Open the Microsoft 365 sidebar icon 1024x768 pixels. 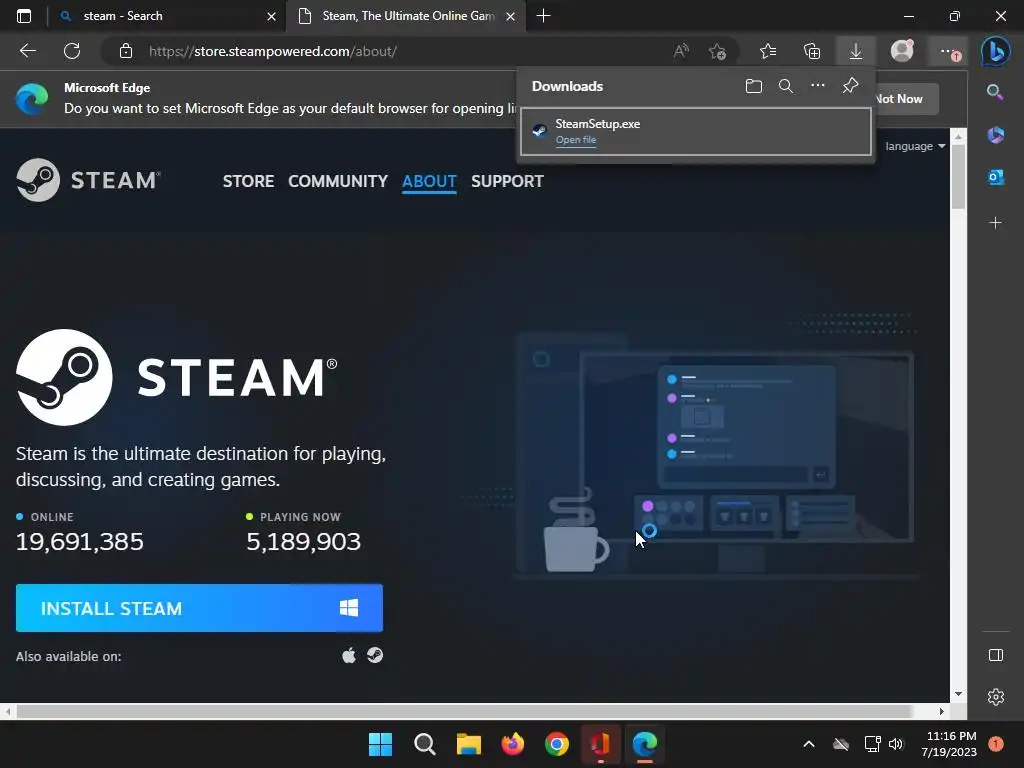(995, 135)
